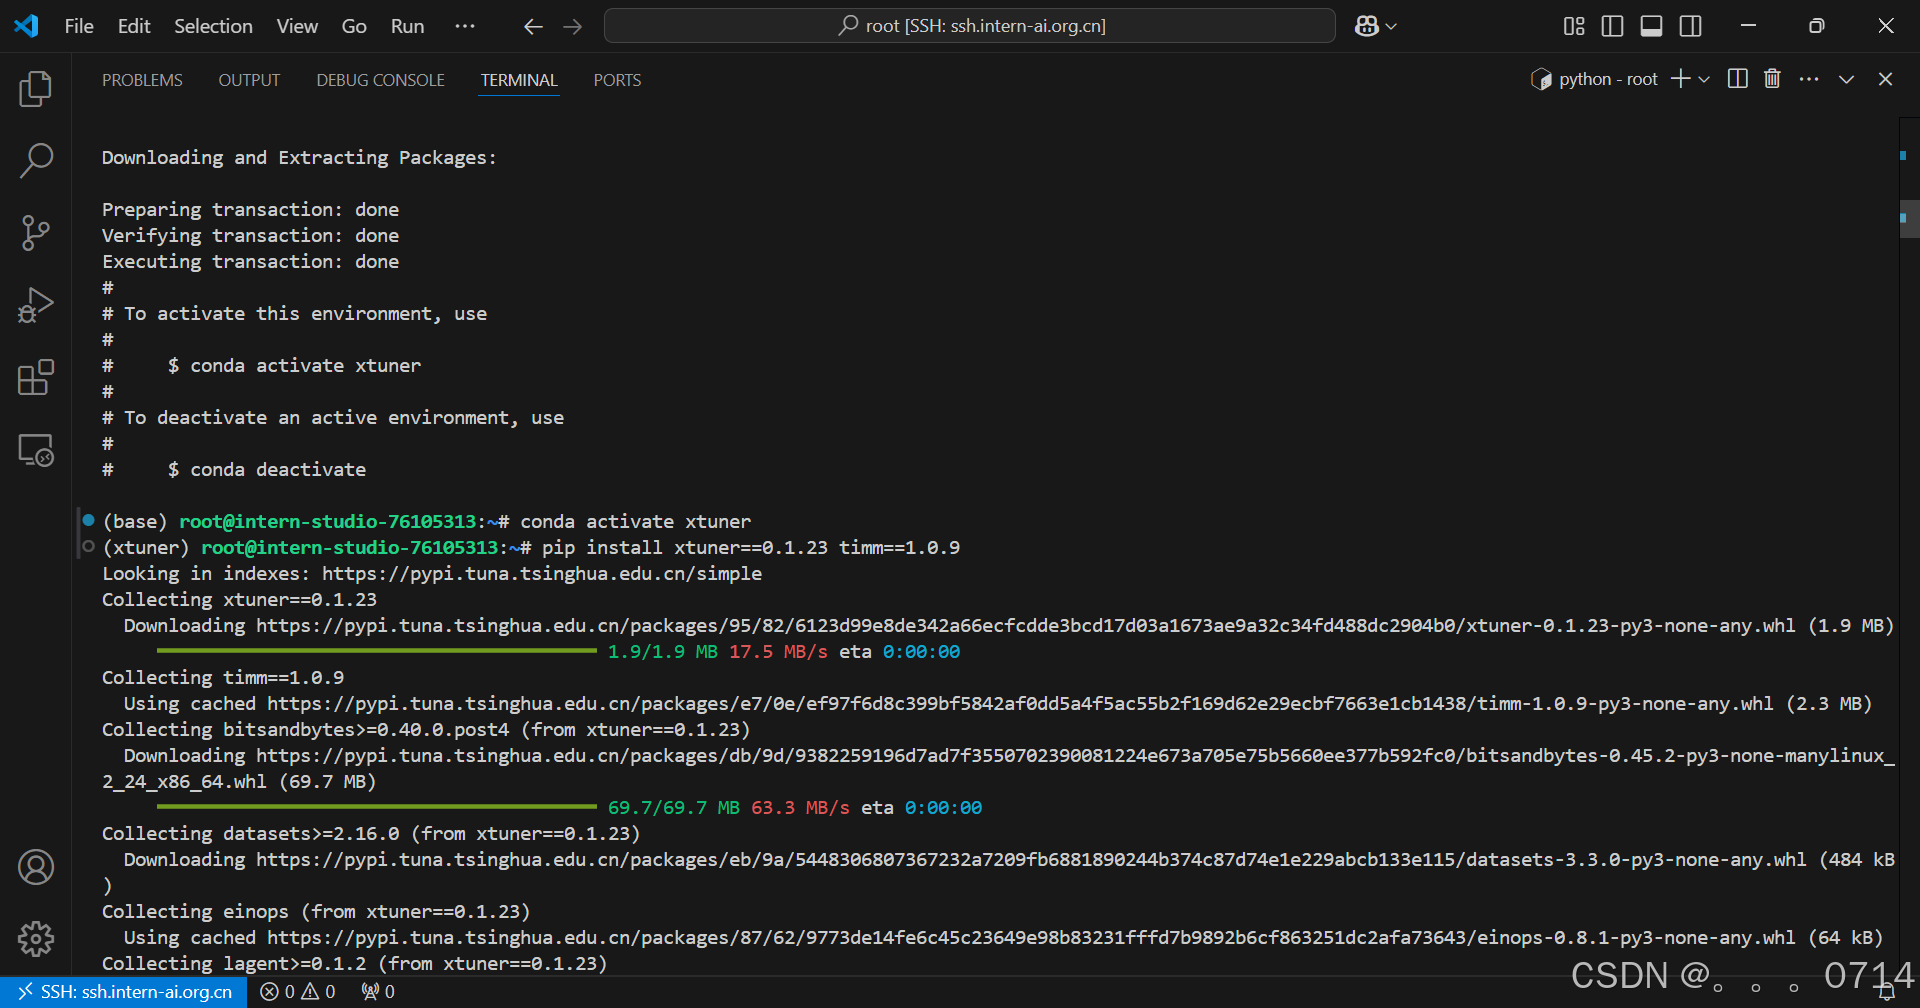1920x1008 pixels.
Task: Click forwarded ports status item
Action: point(378,992)
